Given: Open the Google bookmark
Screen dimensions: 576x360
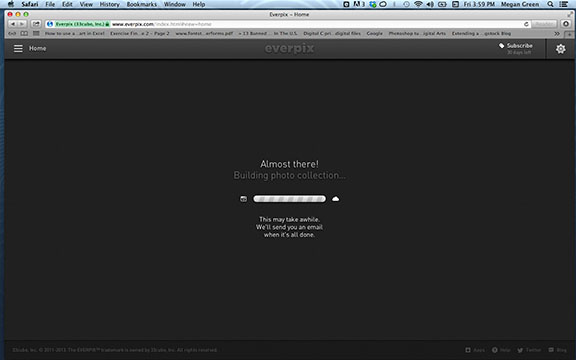Looking at the screenshot, I should [374, 33].
